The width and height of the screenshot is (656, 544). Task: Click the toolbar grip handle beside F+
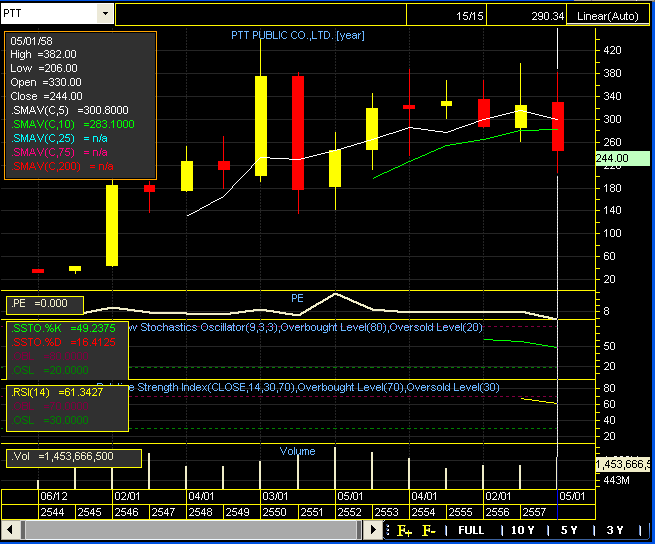[388, 530]
